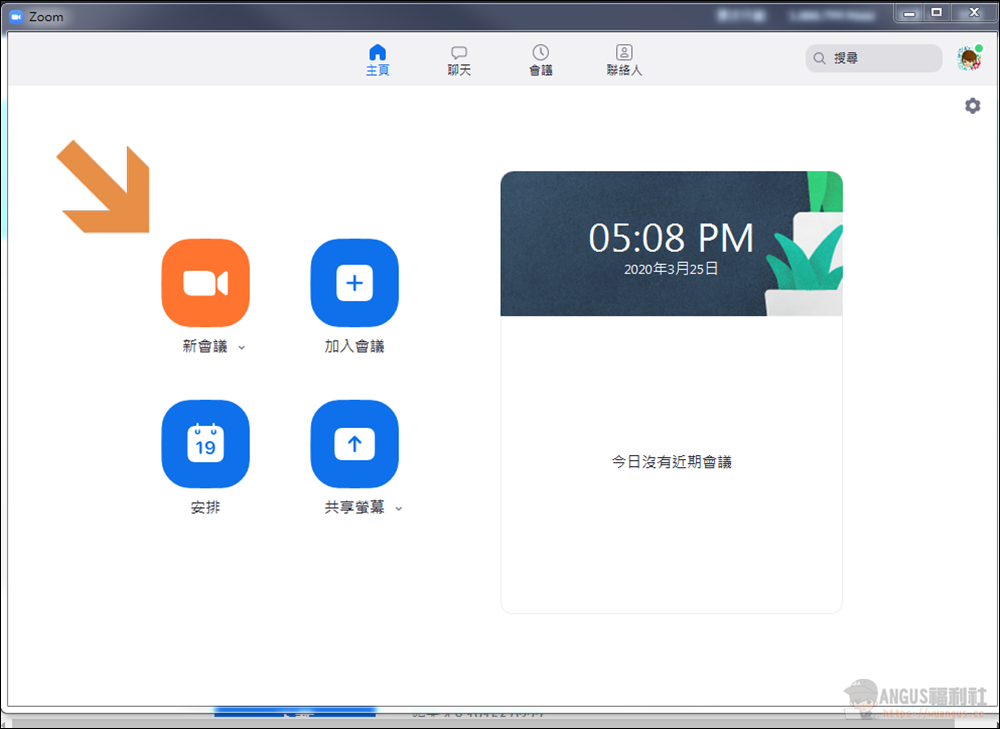Screen dimensions: 1000x729
Task: Switch to the 聯絡人 contacts tab
Action: 624,60
